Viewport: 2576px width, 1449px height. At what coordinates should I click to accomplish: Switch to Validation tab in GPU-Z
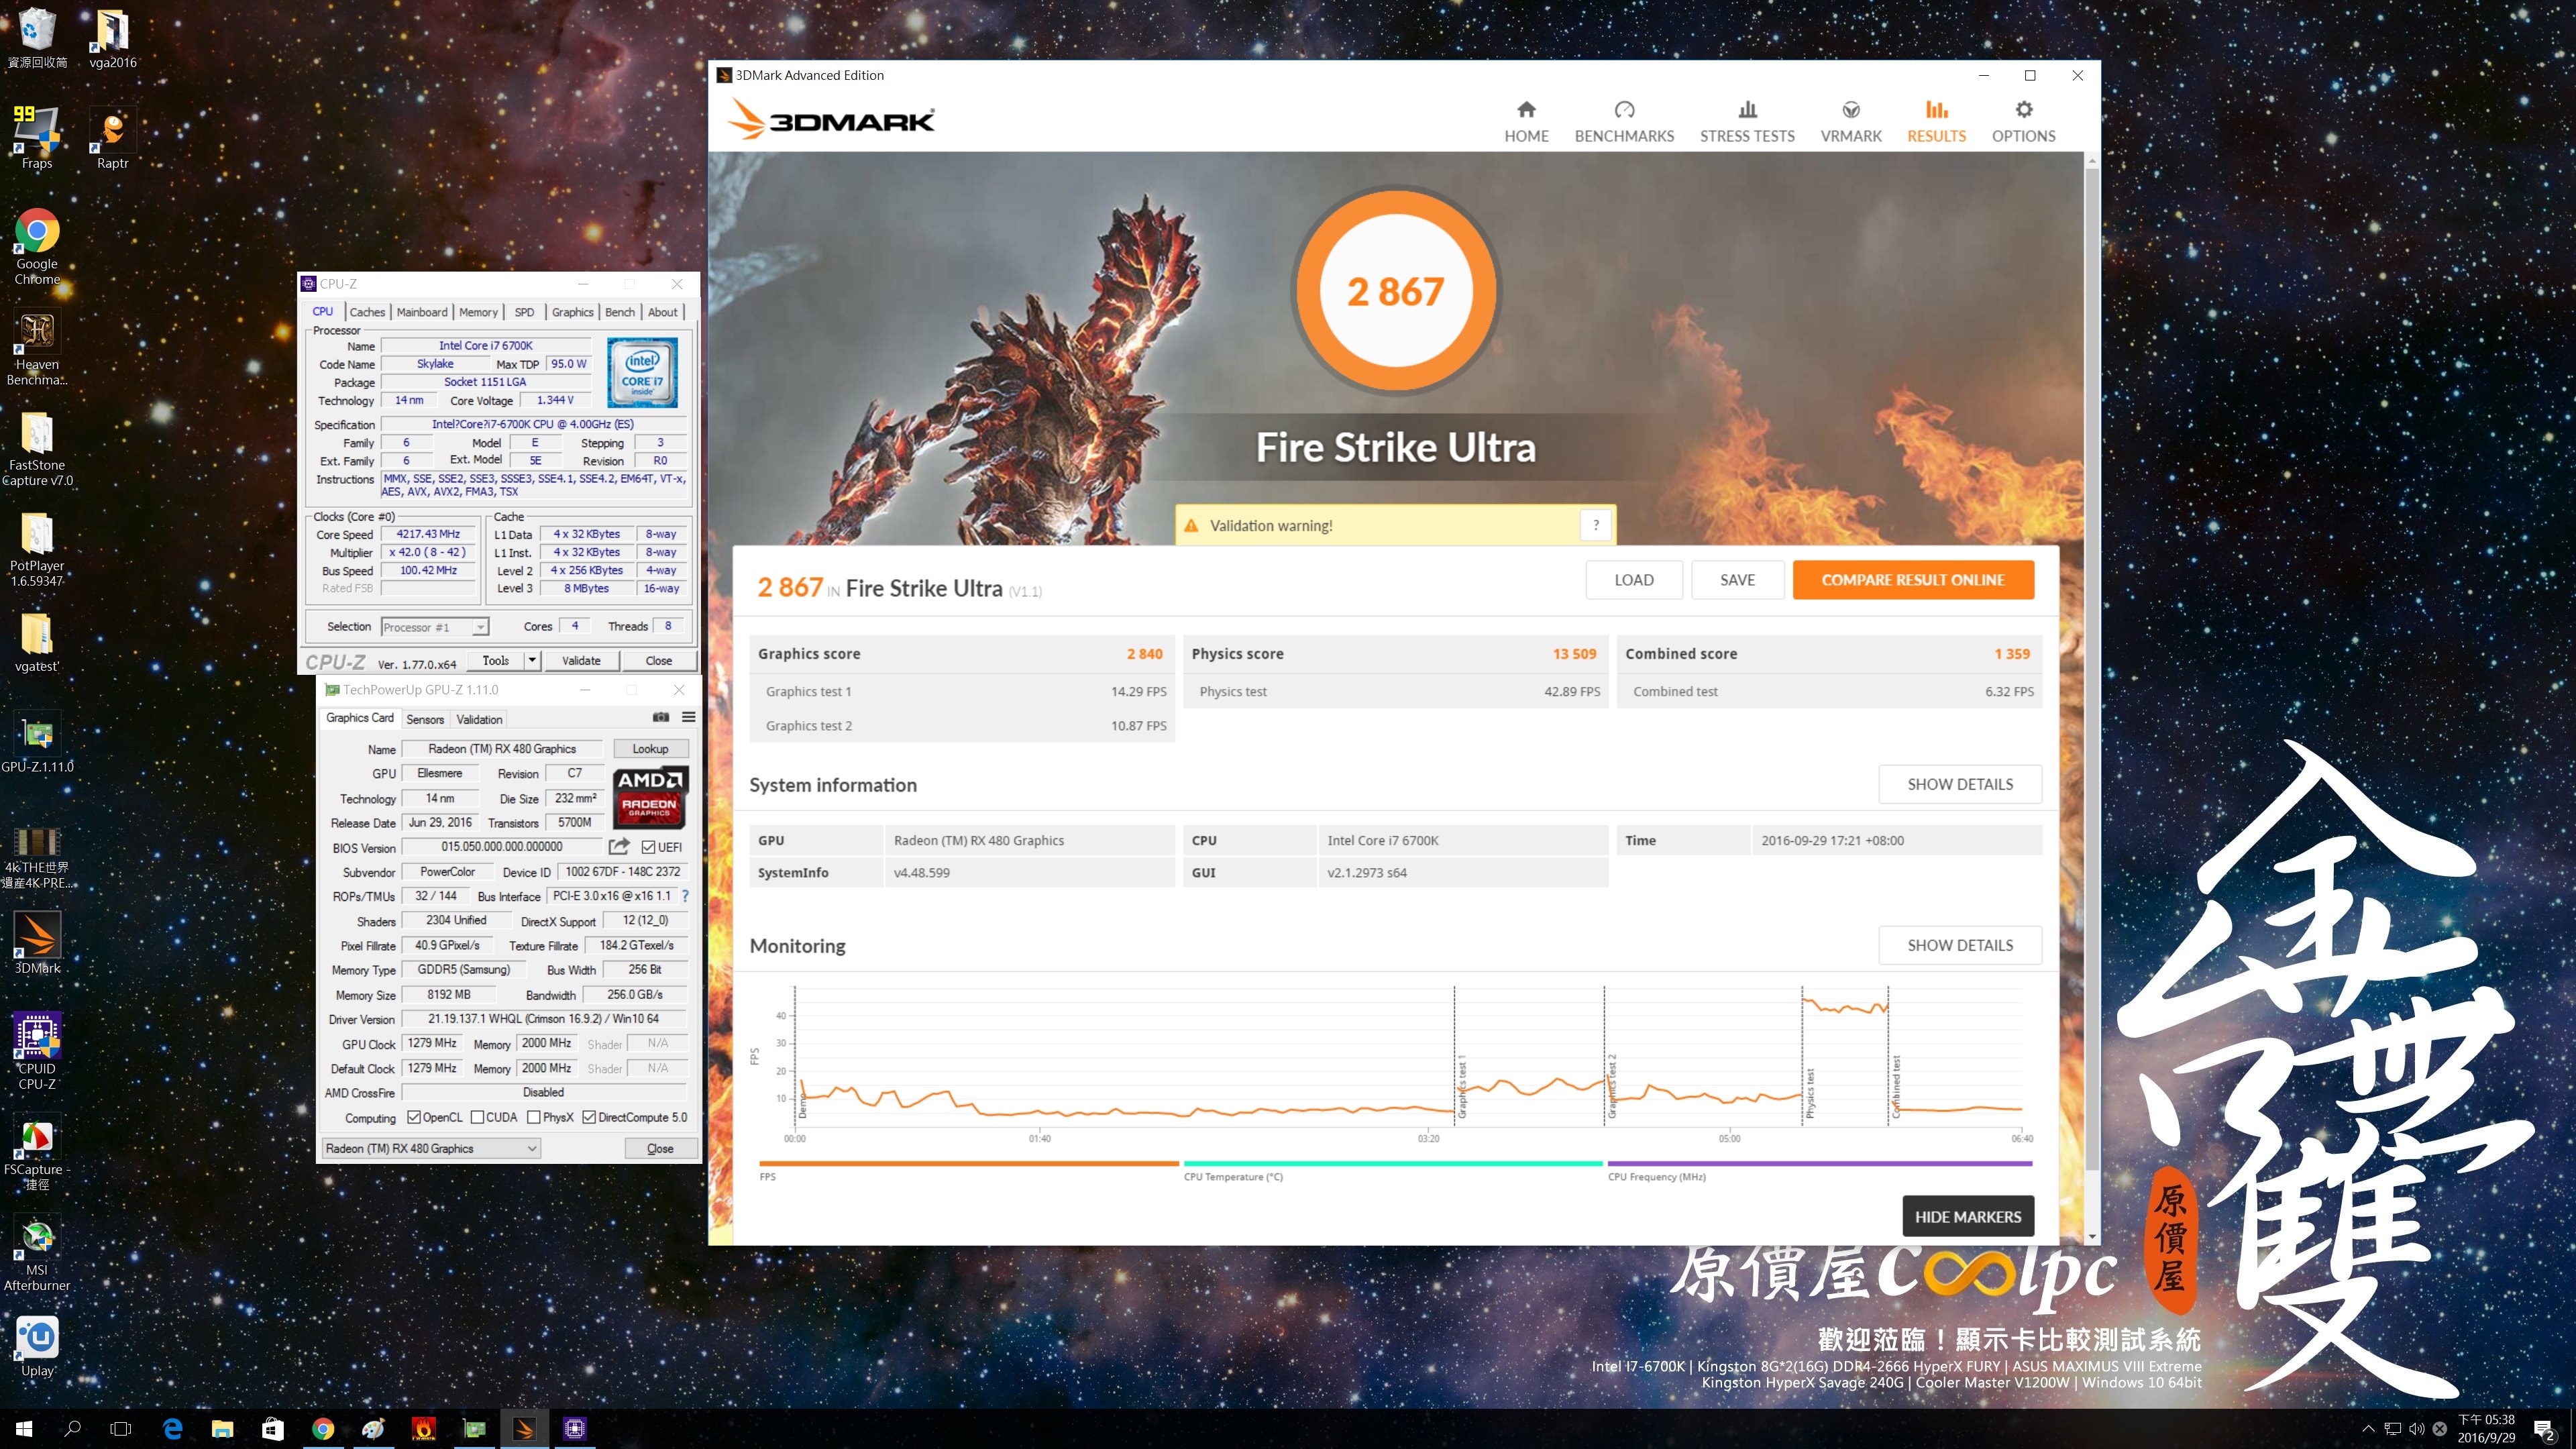click(479, 719)
